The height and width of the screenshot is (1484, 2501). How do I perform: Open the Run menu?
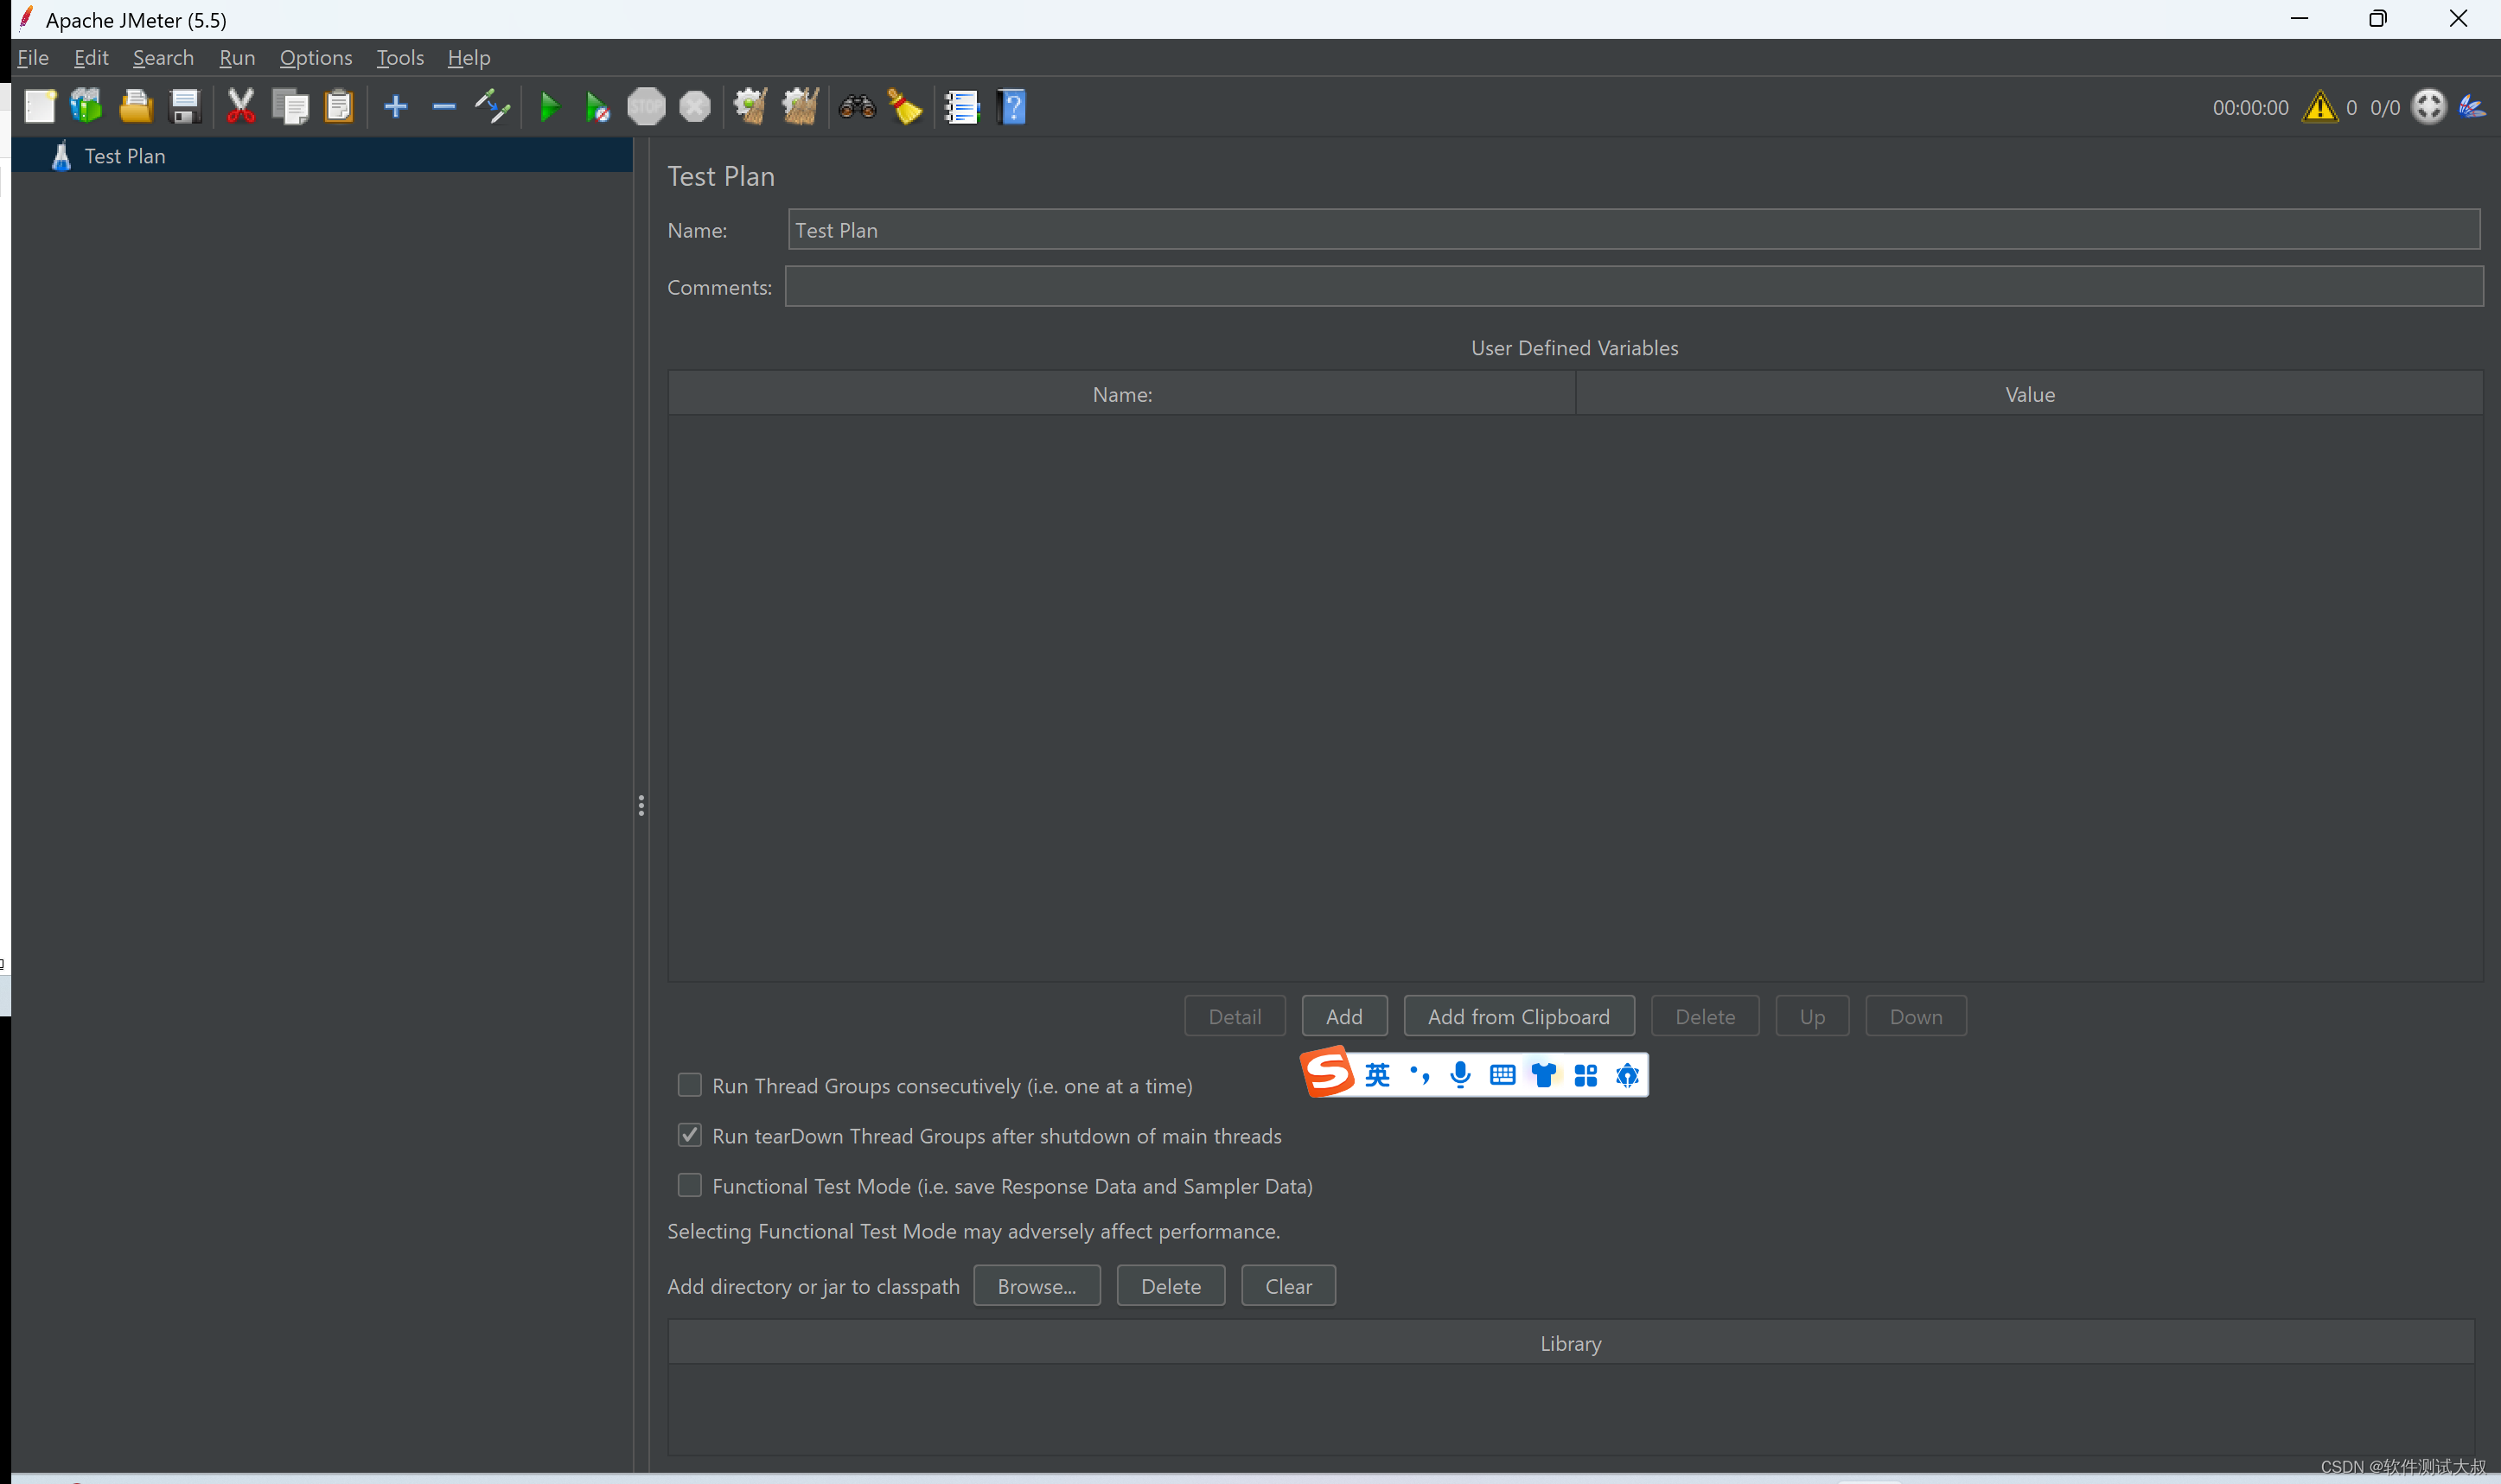pyautogui.click(x=237, y=58)
